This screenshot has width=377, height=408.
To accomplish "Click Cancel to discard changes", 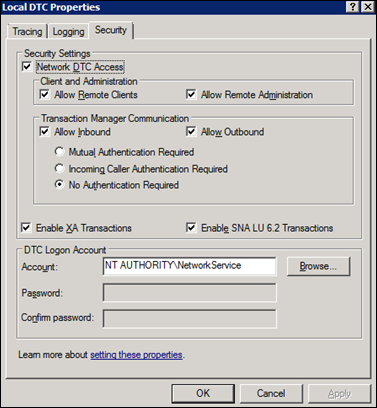I will pos(271,393).
